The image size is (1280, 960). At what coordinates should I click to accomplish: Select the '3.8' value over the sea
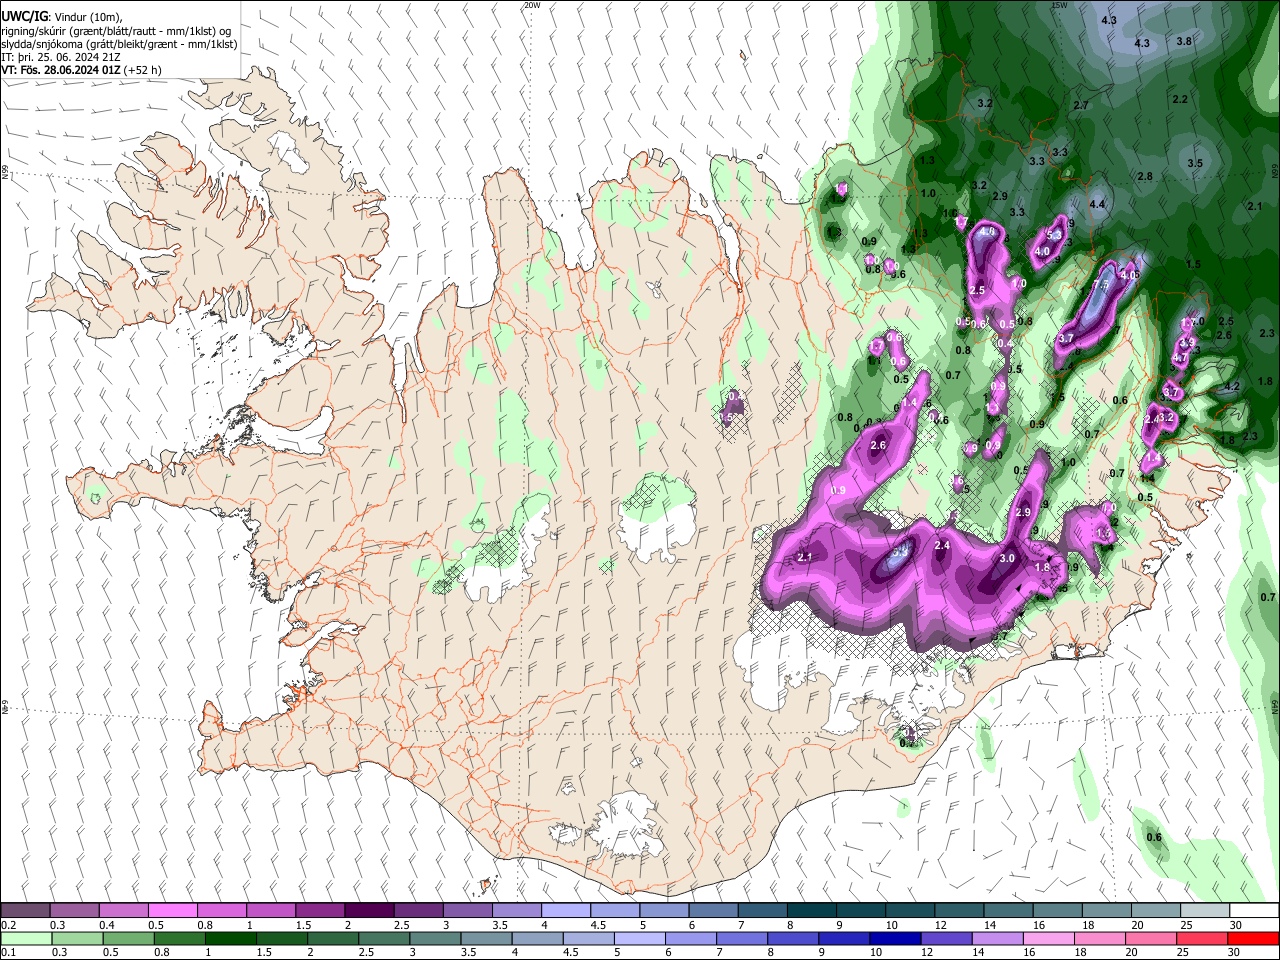tap(1184, 41)
